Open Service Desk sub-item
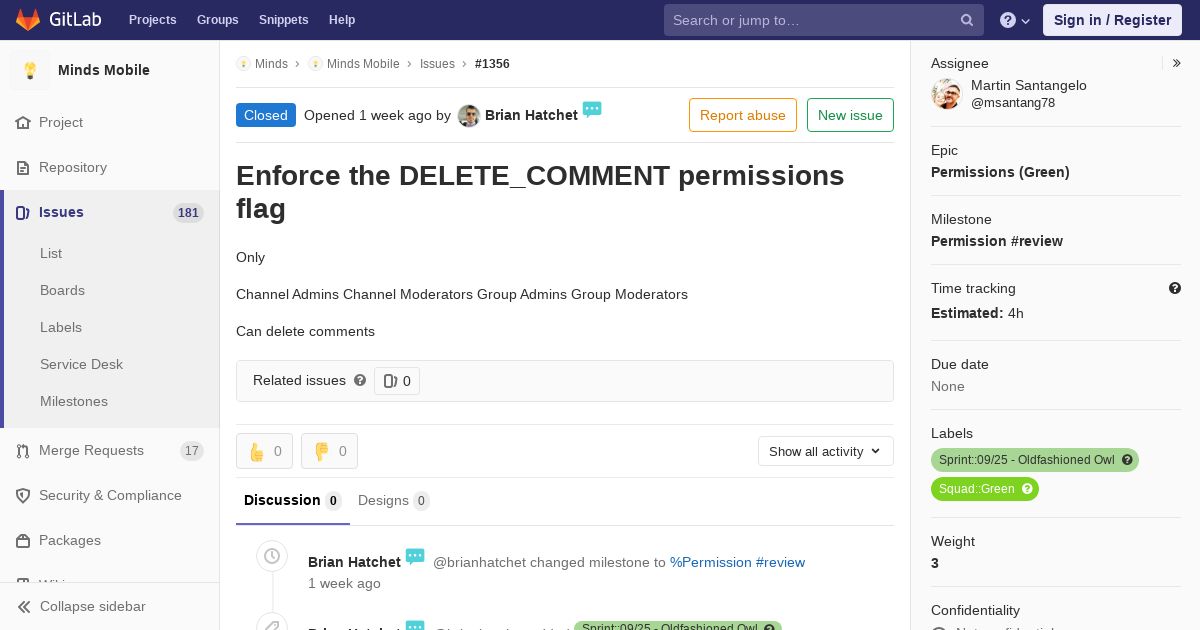The image size is (1200, 630). pos(81,364)
